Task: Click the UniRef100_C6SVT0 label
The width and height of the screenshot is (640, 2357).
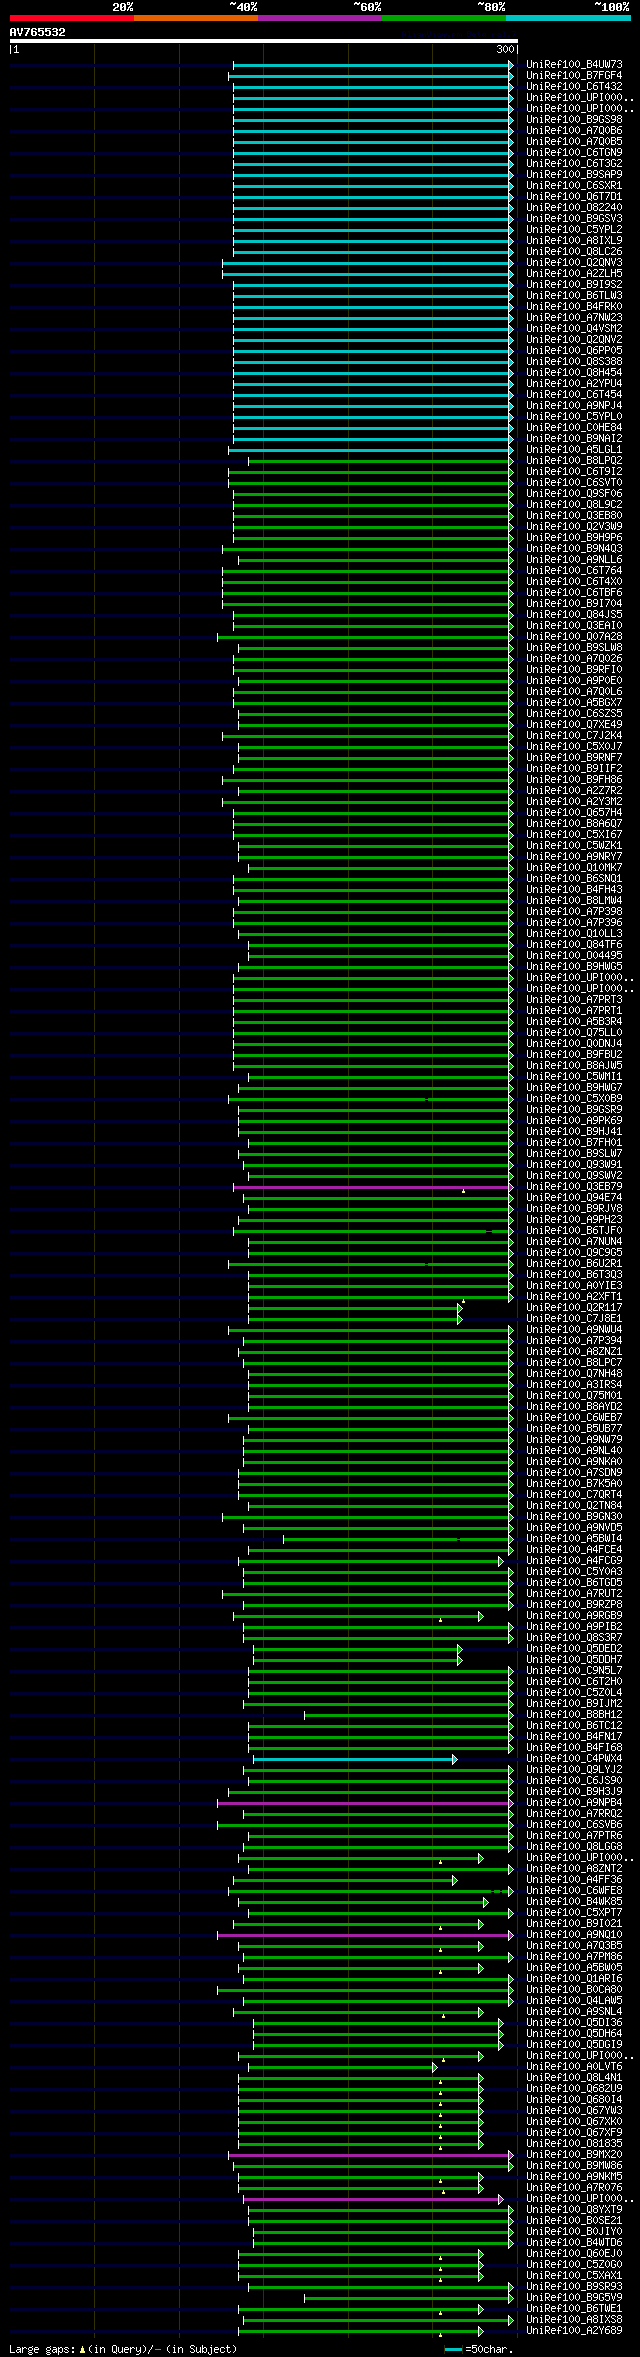Action: coord(574,483)
